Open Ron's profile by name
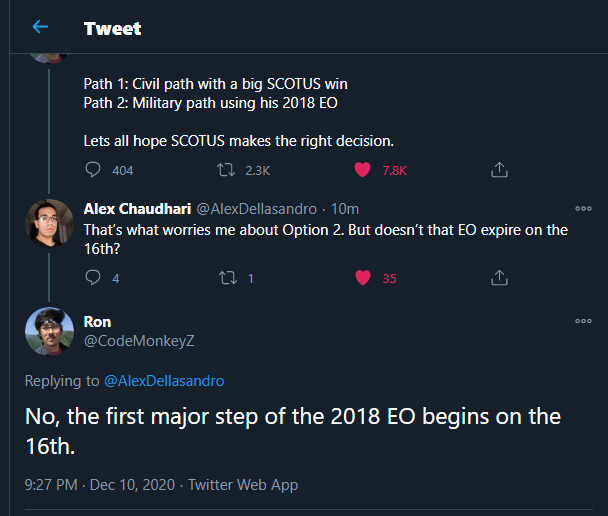The height and width of the screenshot is (516, 608). tap(97, 321)
